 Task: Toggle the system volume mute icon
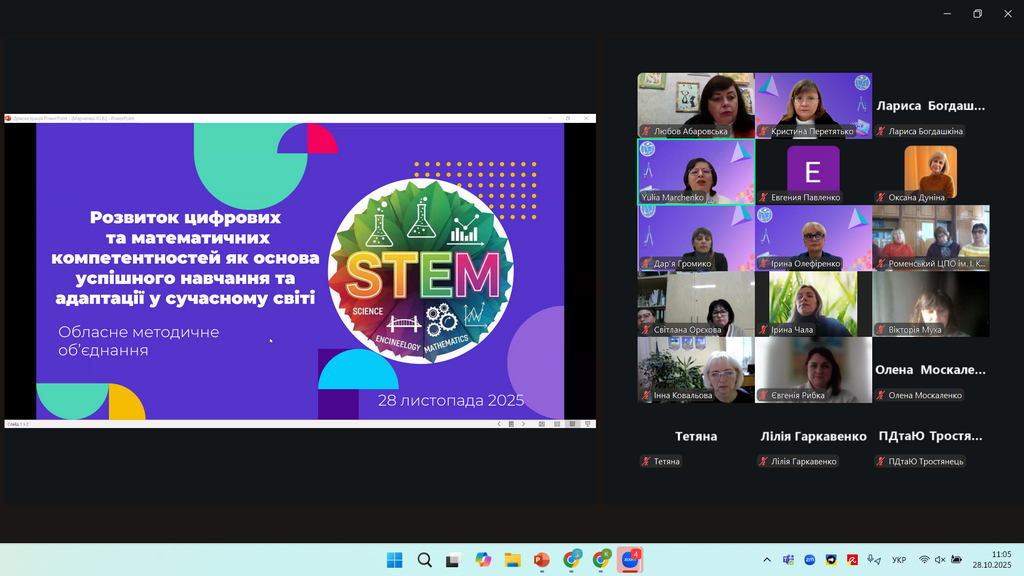[941, 560]
